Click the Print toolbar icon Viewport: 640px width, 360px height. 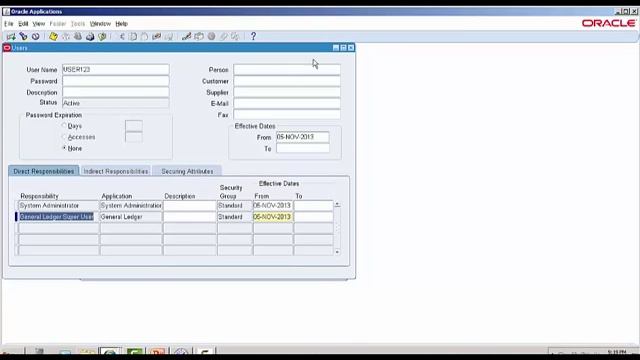(x=90, y=37)
